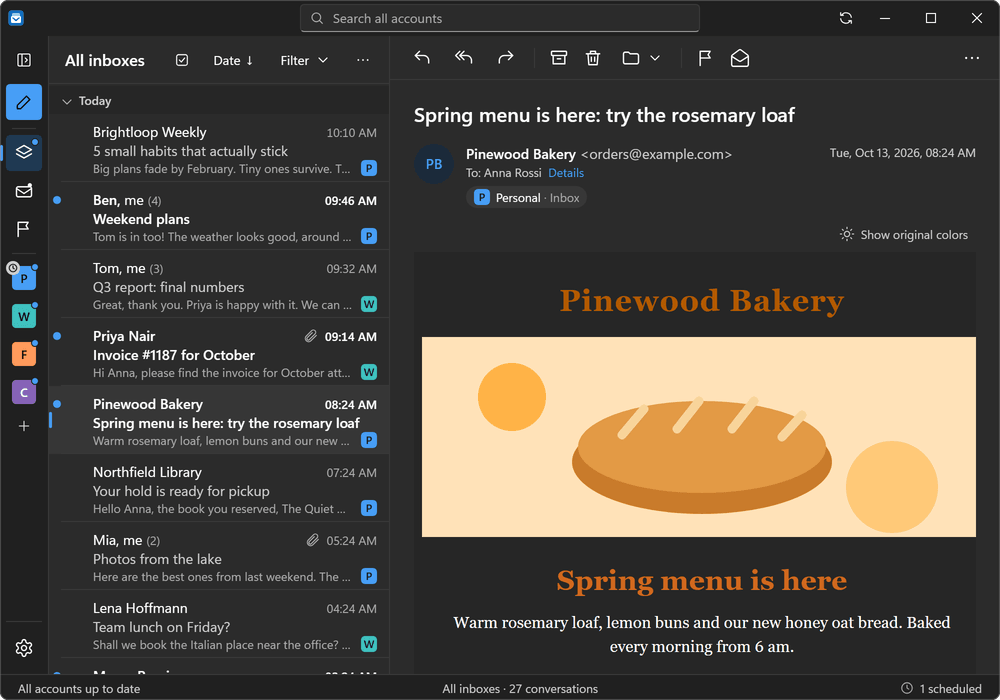Click W account badge on Q3 report row
1000x700 pixels.
pos(369,304)
